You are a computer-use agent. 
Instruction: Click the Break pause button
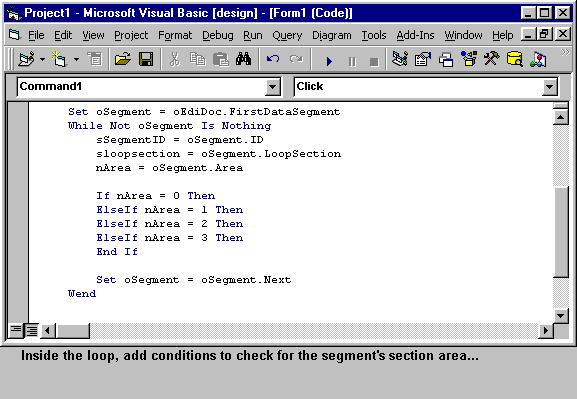[352, 61]
